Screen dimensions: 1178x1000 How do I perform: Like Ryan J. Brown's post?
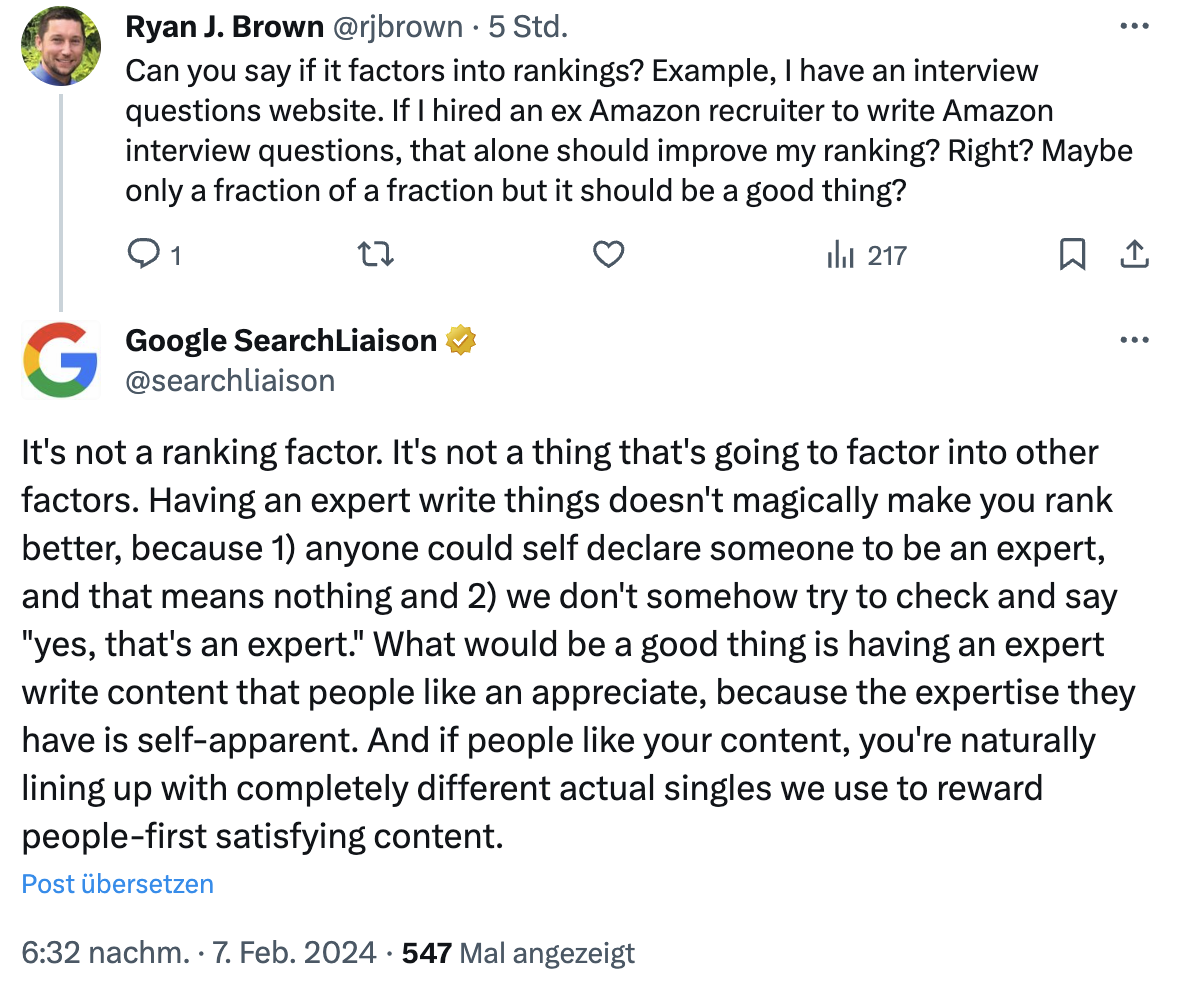tap(608, 255)
